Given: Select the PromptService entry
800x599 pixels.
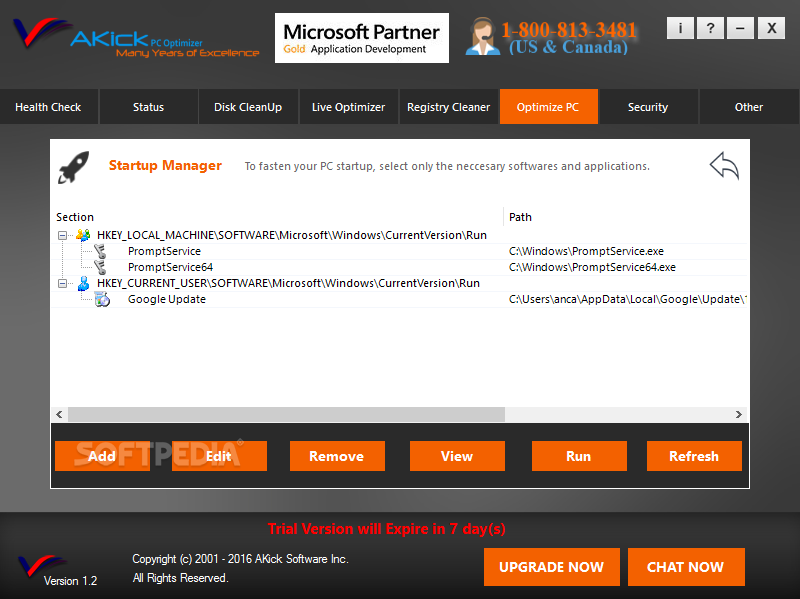Looking at the screenshot, I should coord(164,251).
